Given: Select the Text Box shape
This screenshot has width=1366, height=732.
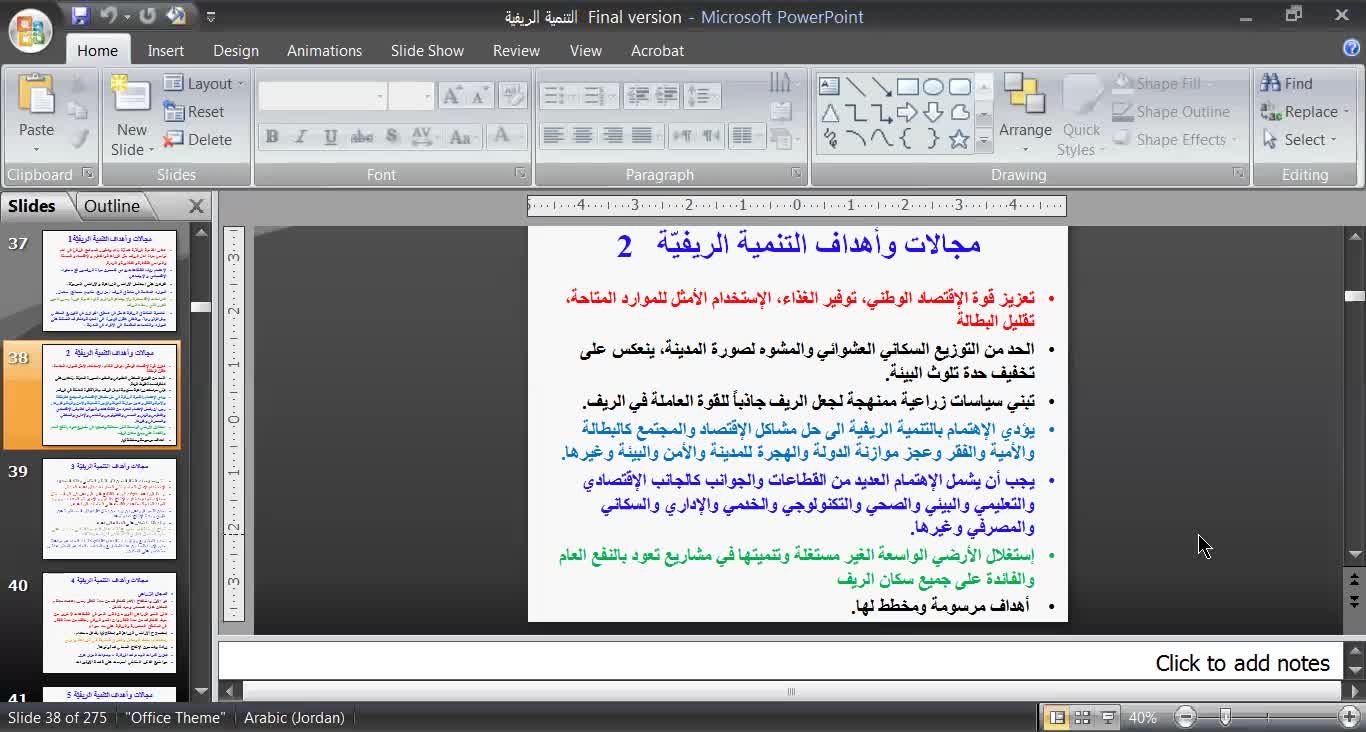Looking at the screenshot, I should pyautogui.click(x=829, y=87).
